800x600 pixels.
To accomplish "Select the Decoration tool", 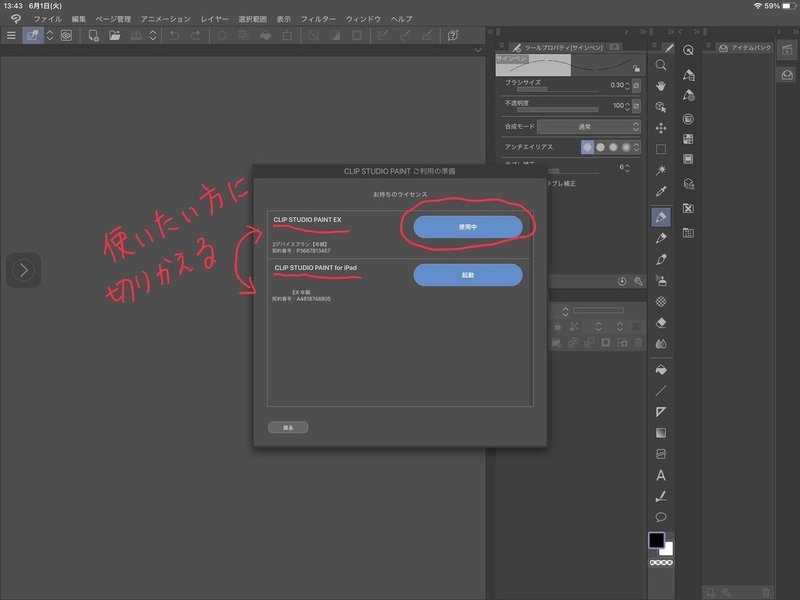I will pos(661,302).
